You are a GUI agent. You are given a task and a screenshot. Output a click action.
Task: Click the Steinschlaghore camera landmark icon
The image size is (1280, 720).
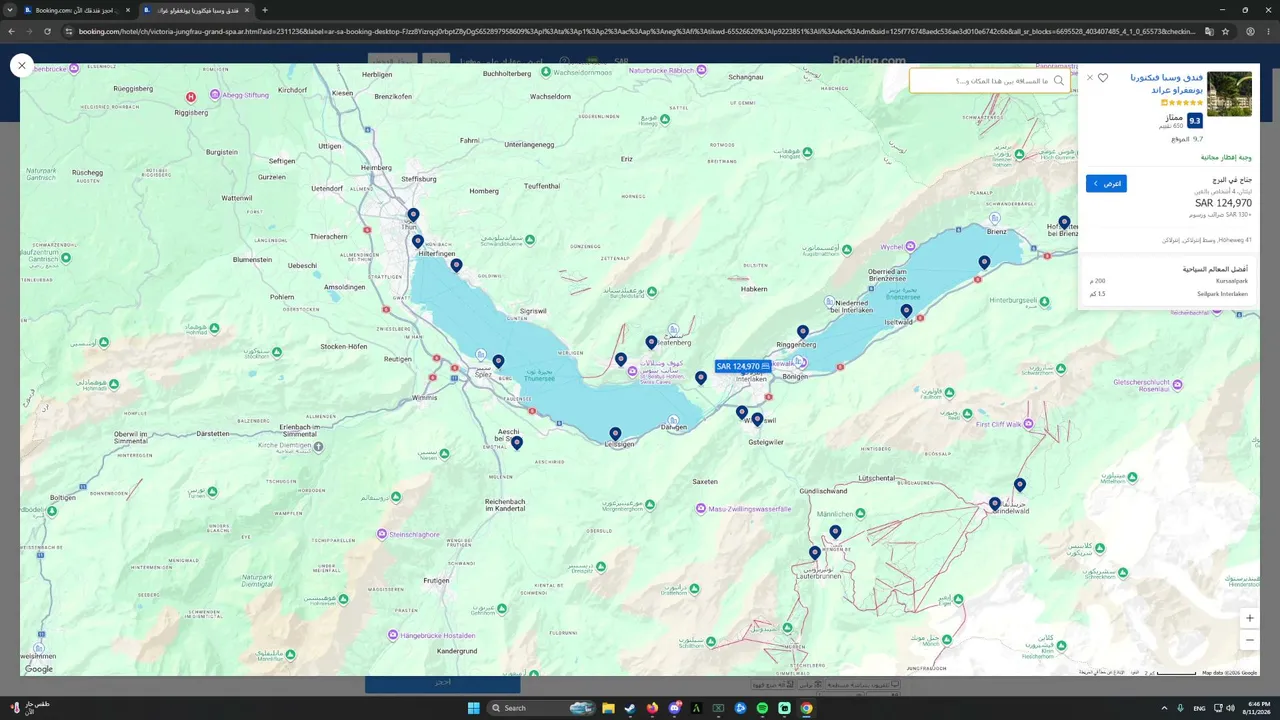[382, 535]
